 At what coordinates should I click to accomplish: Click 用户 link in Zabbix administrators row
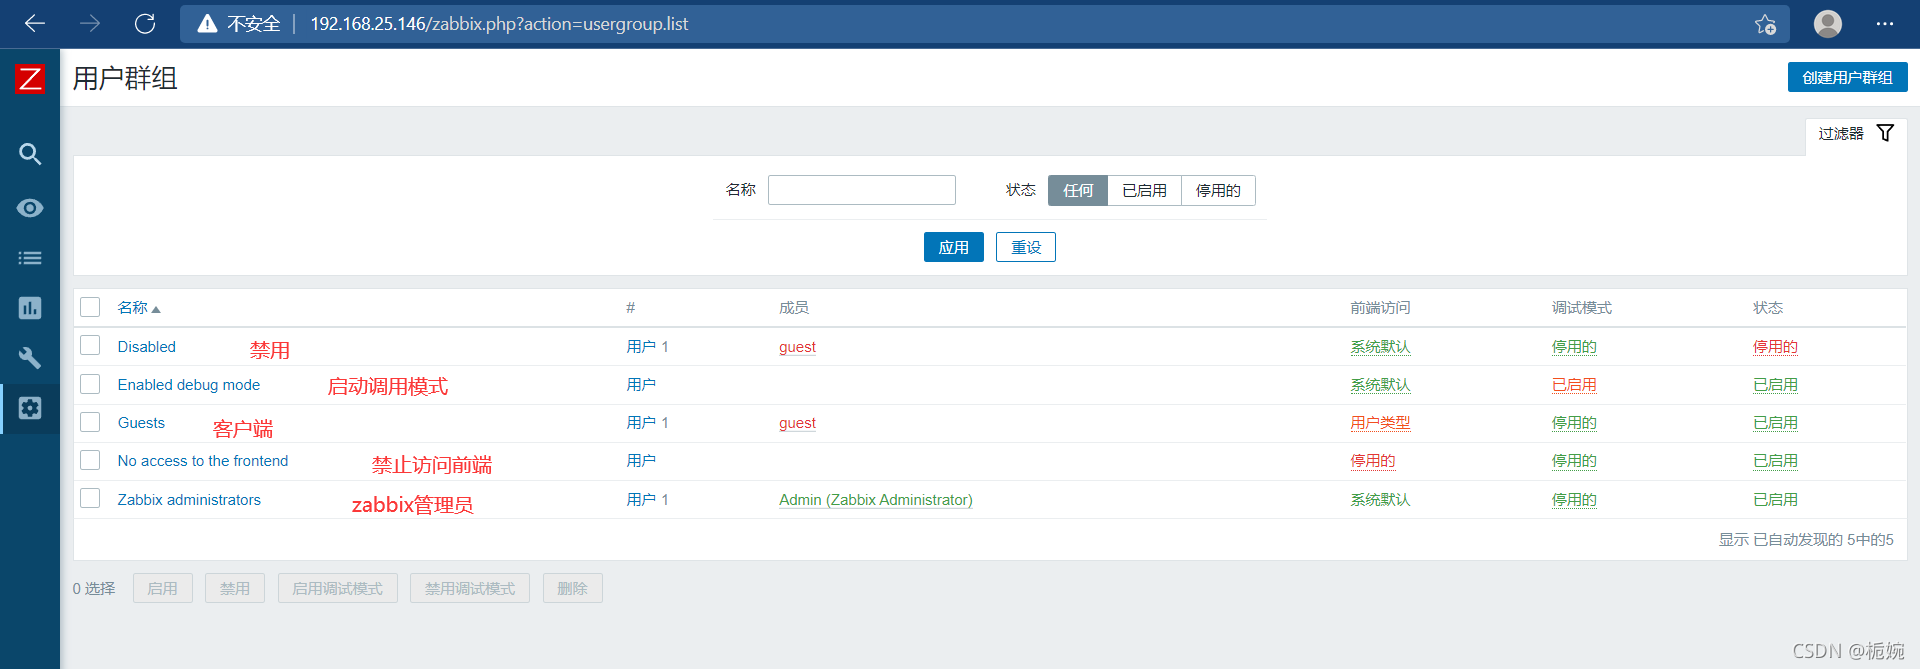tap(641, 500)
